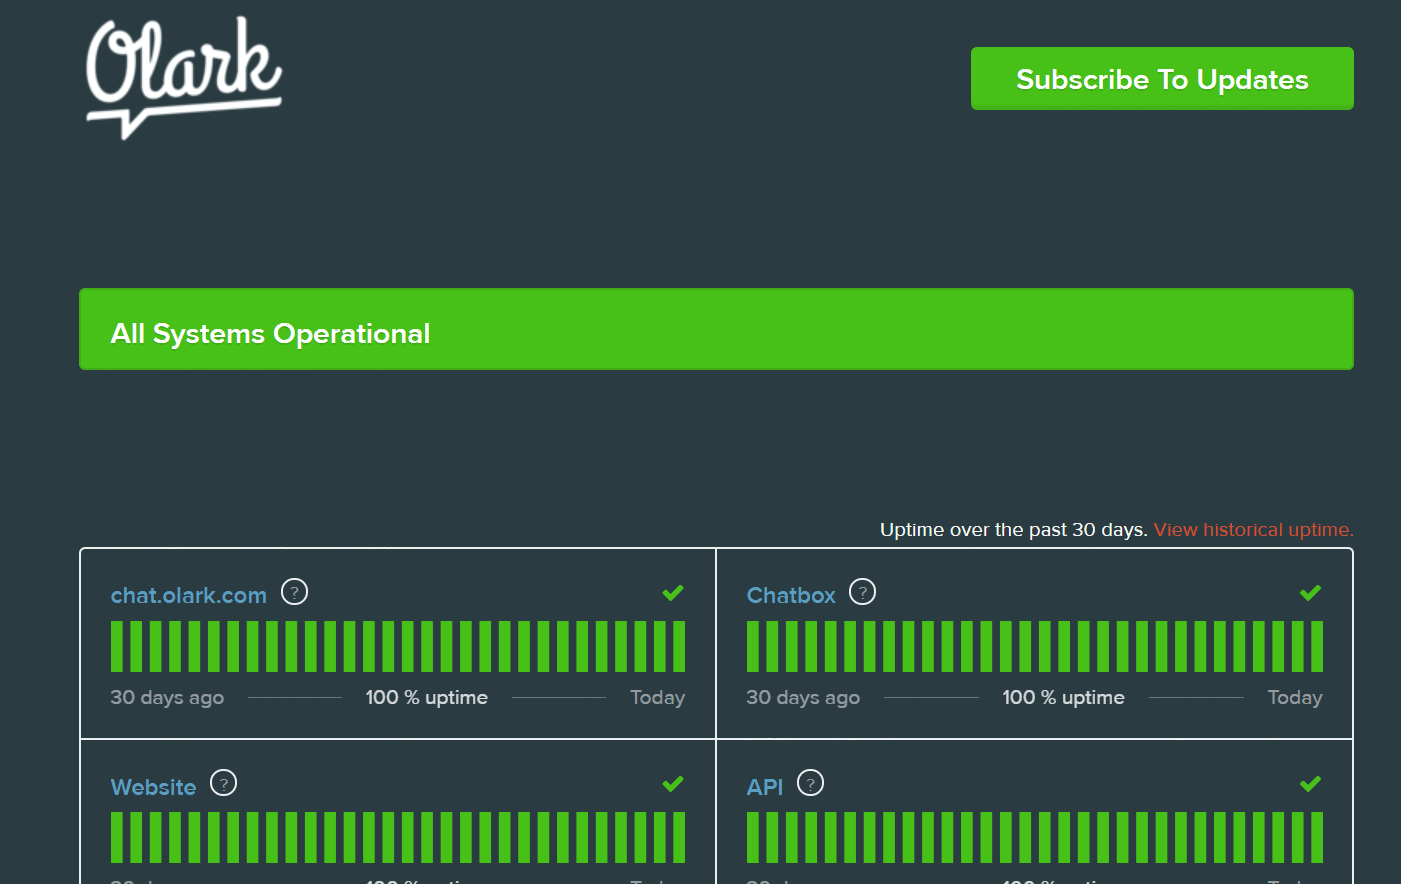Select the chat.olark.com component name
1401x884 pixels.
click(188, 596)
